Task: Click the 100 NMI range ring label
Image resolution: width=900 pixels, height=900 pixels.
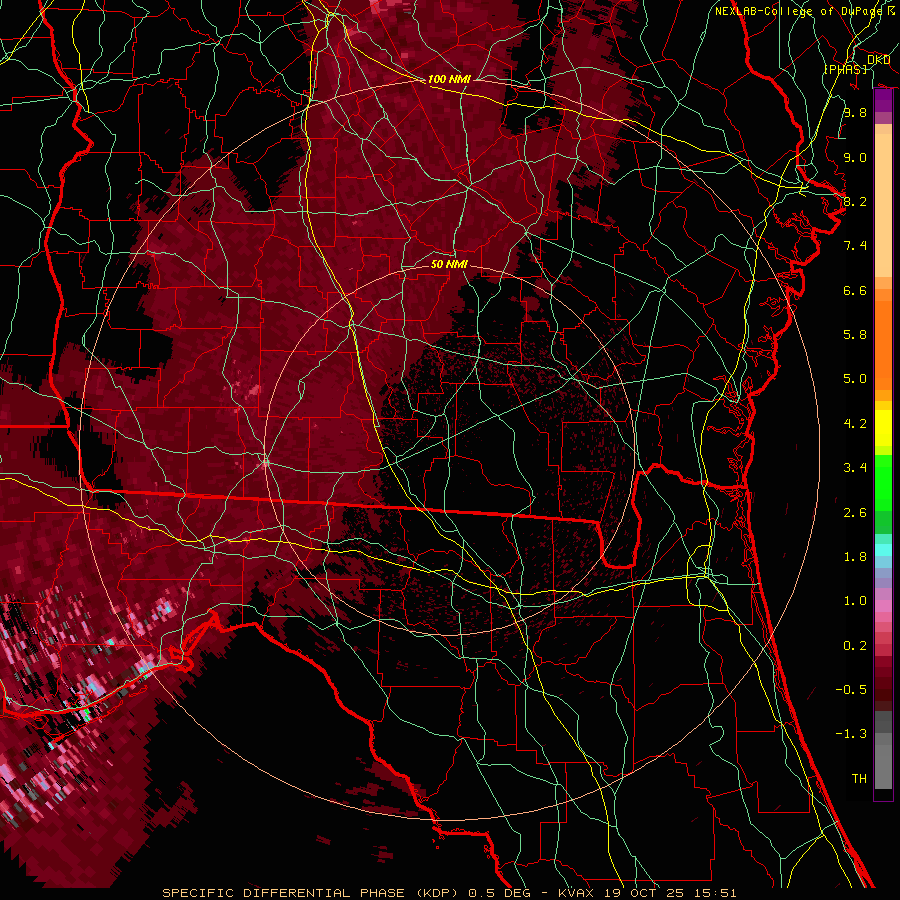Action: [x=449, y=79]
